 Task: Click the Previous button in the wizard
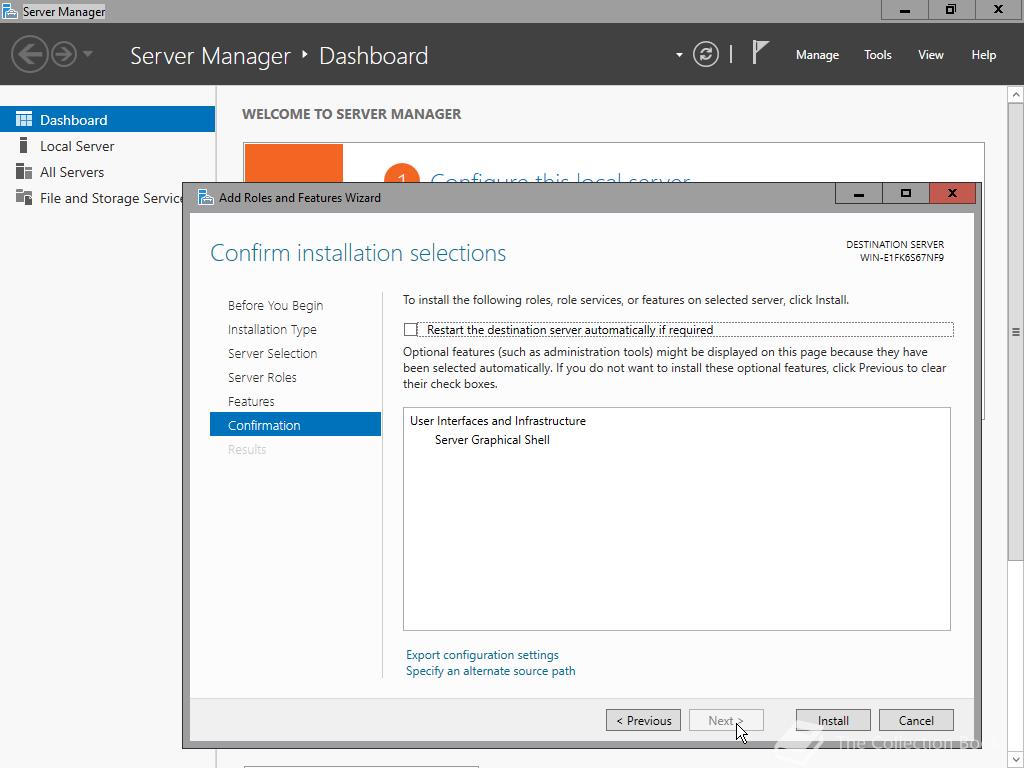643,720
